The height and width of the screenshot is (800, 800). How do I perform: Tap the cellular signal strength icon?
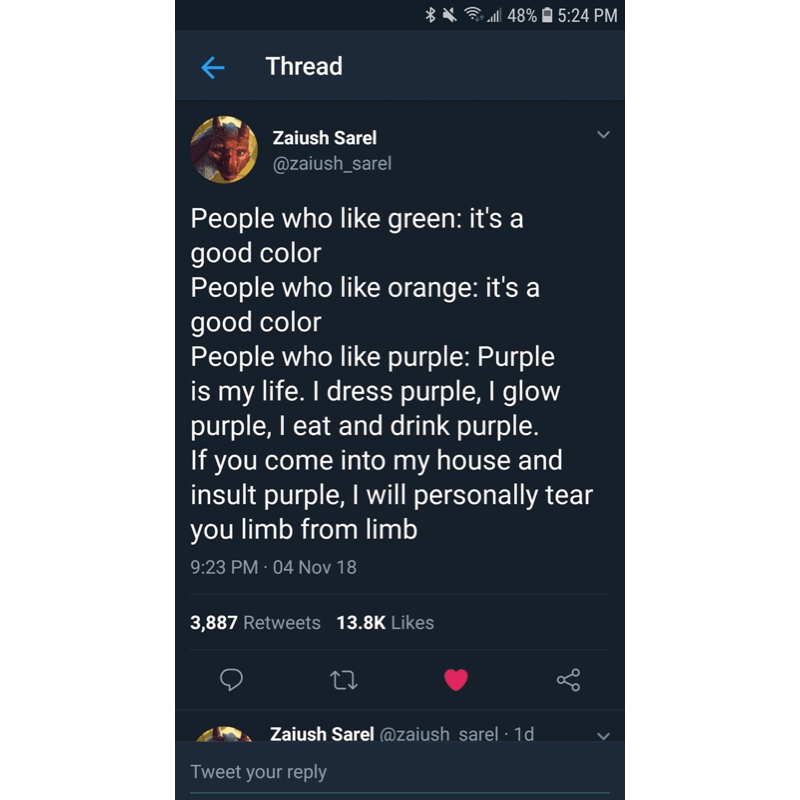pyautogui.click(x=494, y=15)
